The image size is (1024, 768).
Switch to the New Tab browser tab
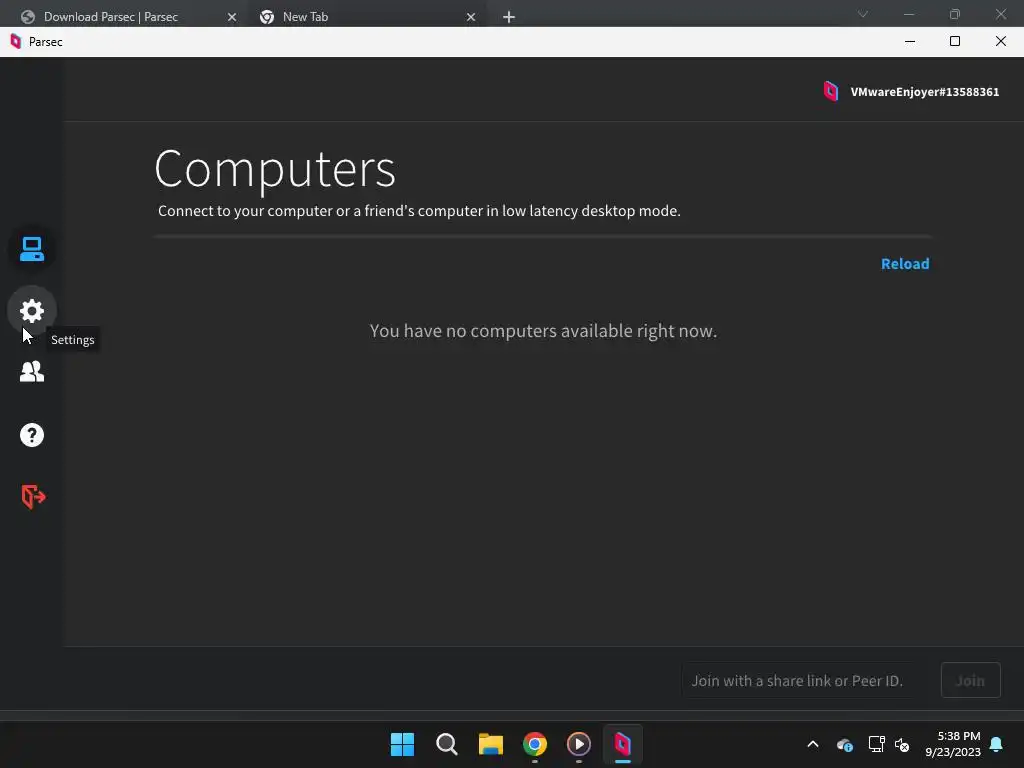(306, 17)
